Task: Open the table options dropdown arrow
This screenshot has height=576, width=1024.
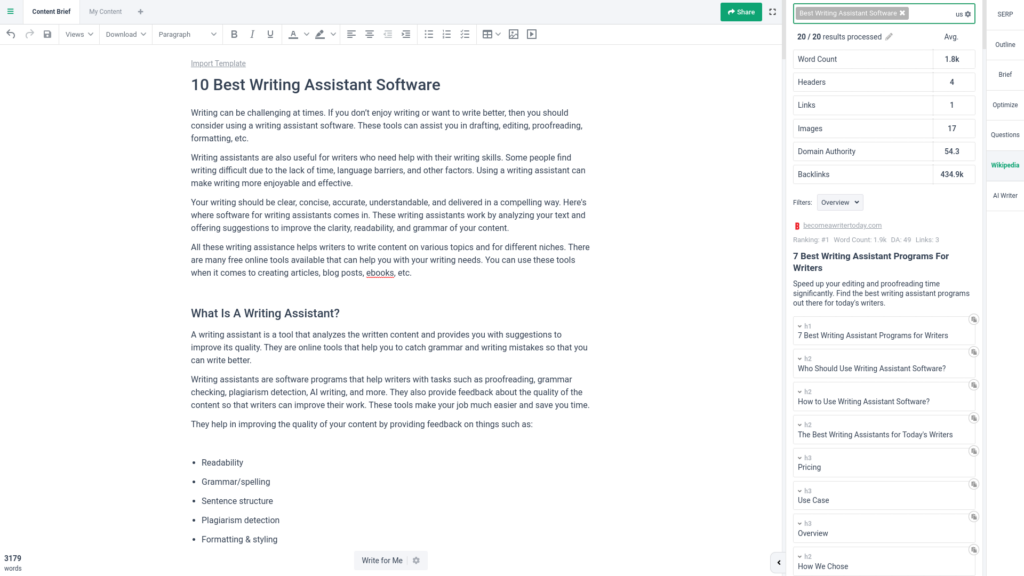Action: (x=498, y=34)
